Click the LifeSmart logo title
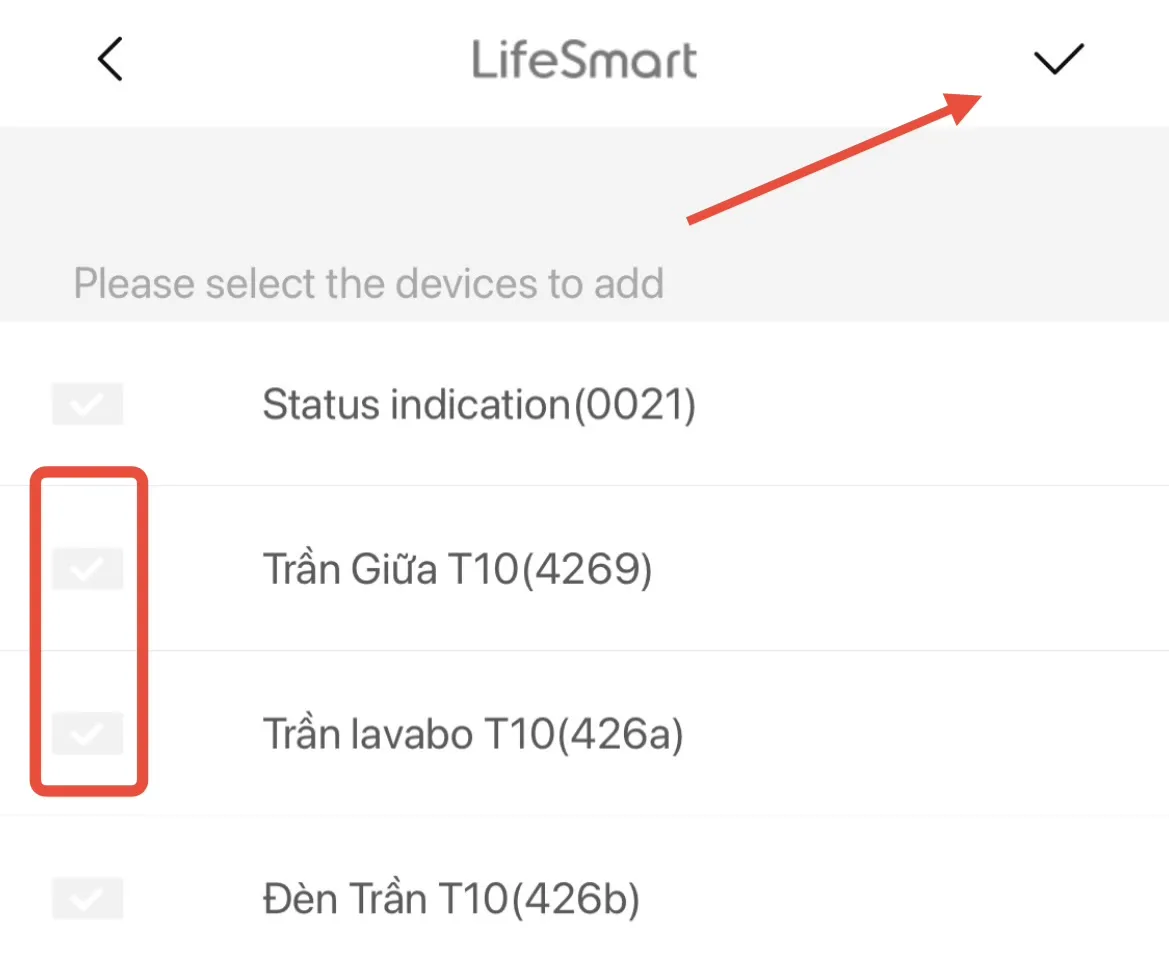This screenshot has height=966, width=1169. tap(584, 61)
